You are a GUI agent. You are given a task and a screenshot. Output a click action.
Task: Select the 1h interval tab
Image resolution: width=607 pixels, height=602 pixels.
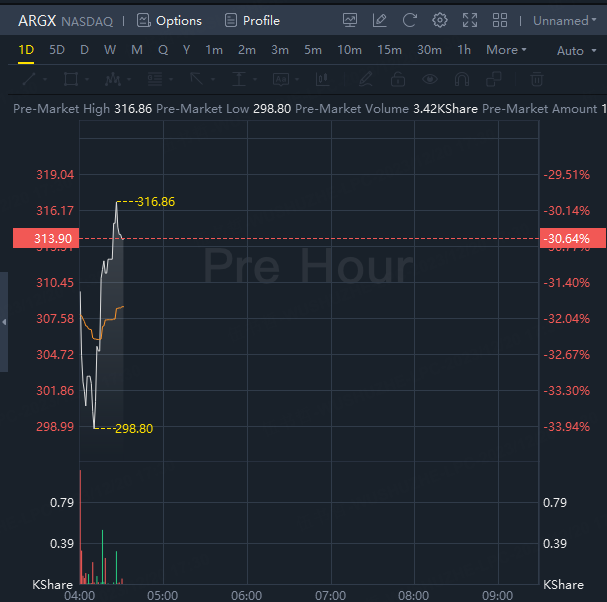pyautogui.click(x=464, y=50)
